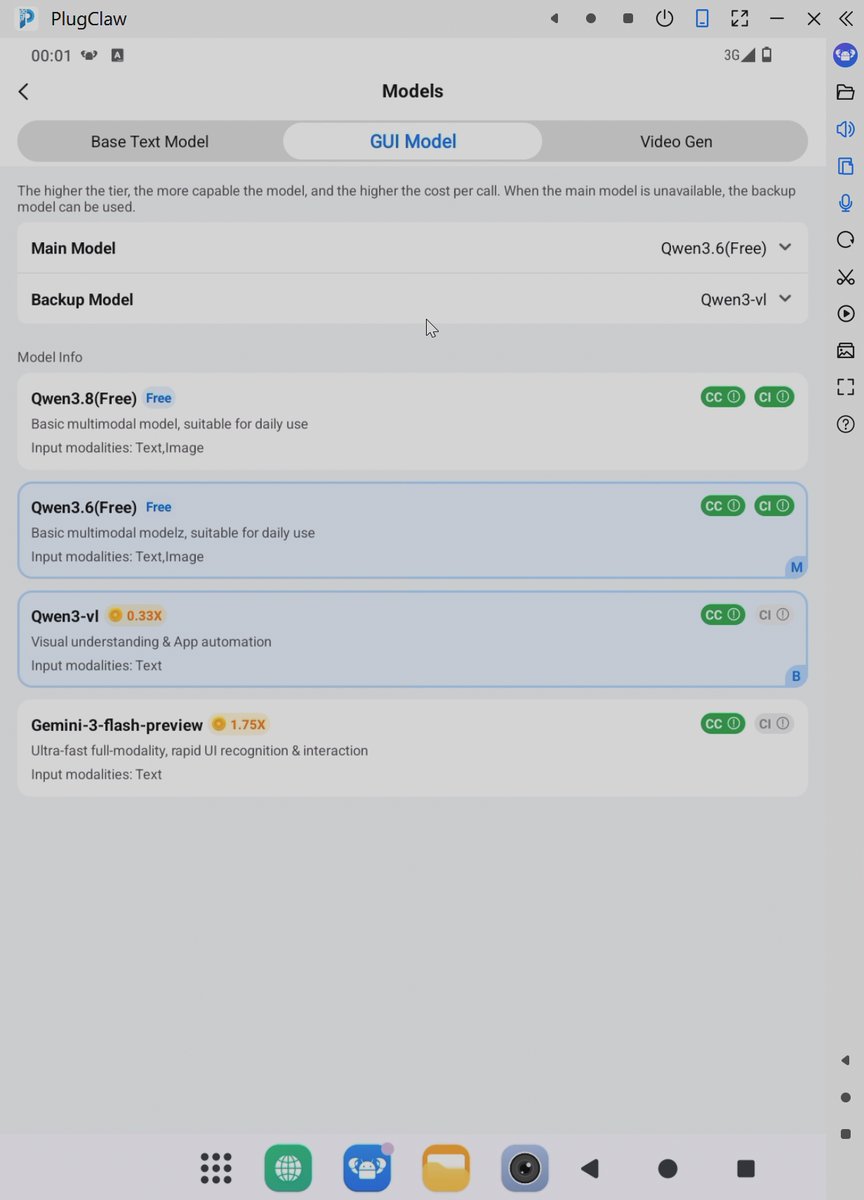Click the play record icon in sidebar
Screen dimensions: 864x1200
[x=845, y=314]
